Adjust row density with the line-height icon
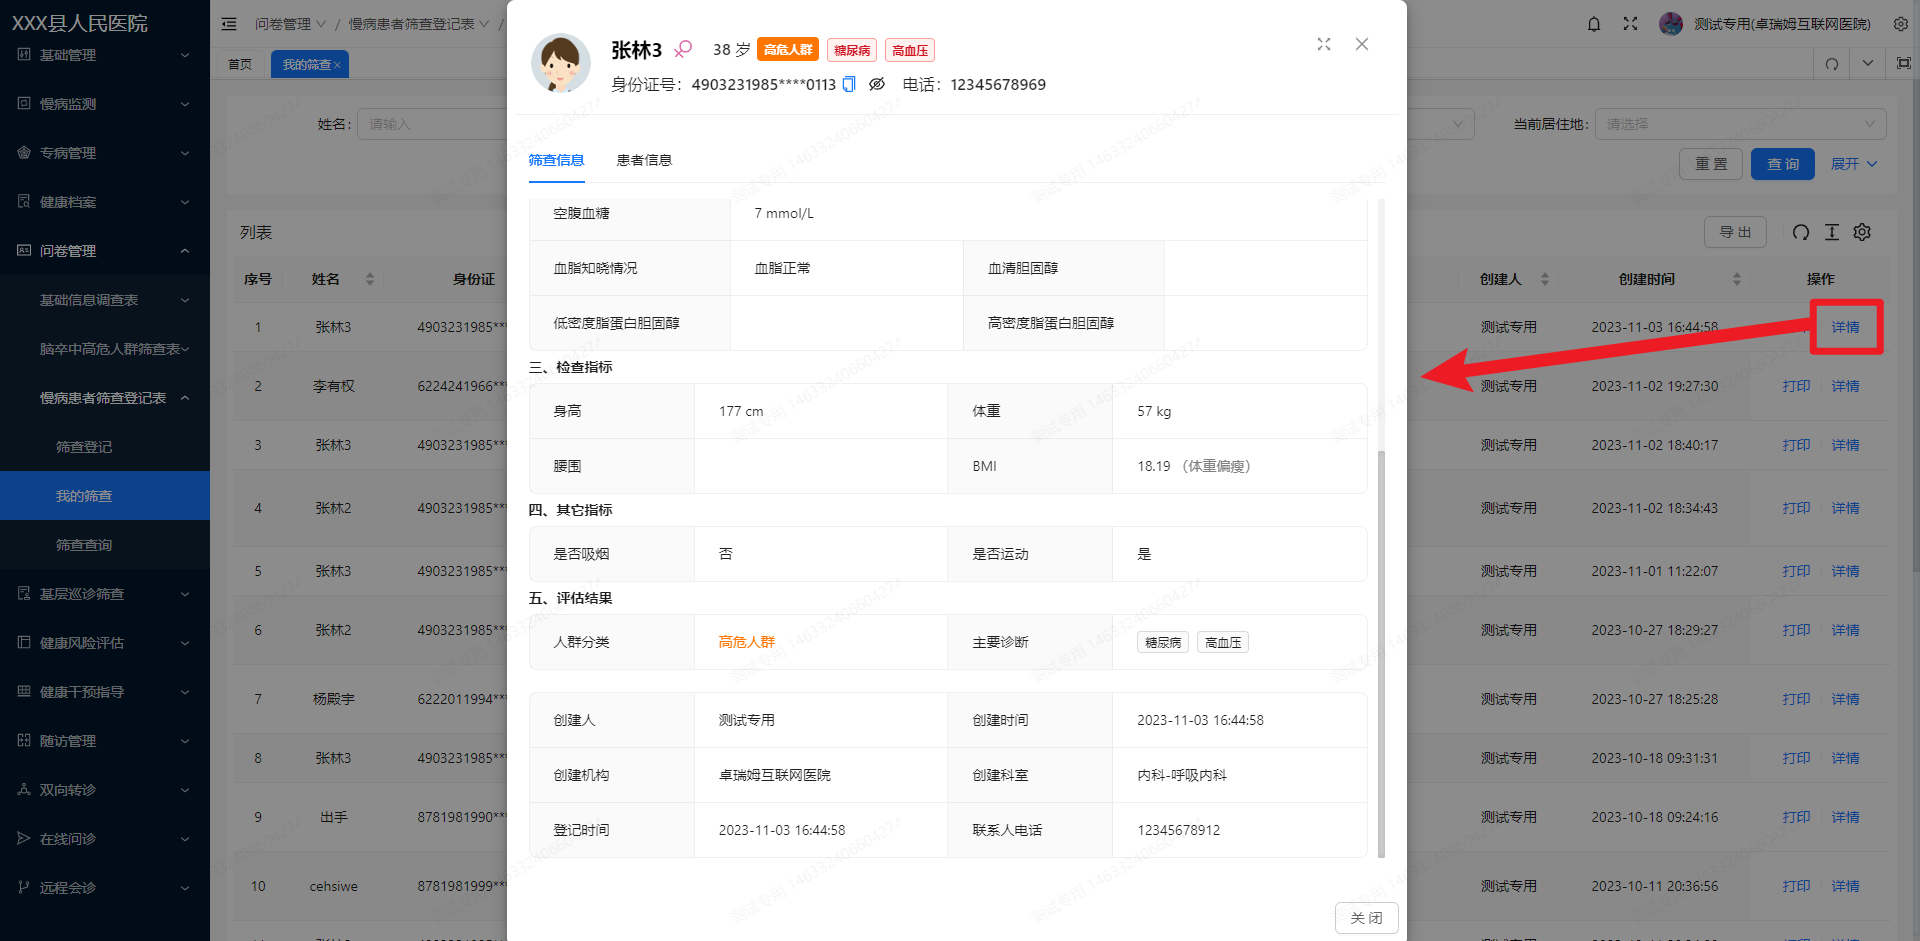Image resolution: width=1920 pixels, height=941 pixels. pos(1832,232)
